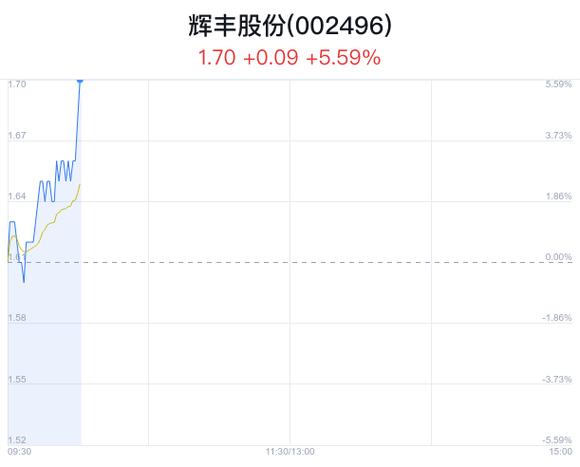Click the 09:30 time axis label

click(19, 452)
